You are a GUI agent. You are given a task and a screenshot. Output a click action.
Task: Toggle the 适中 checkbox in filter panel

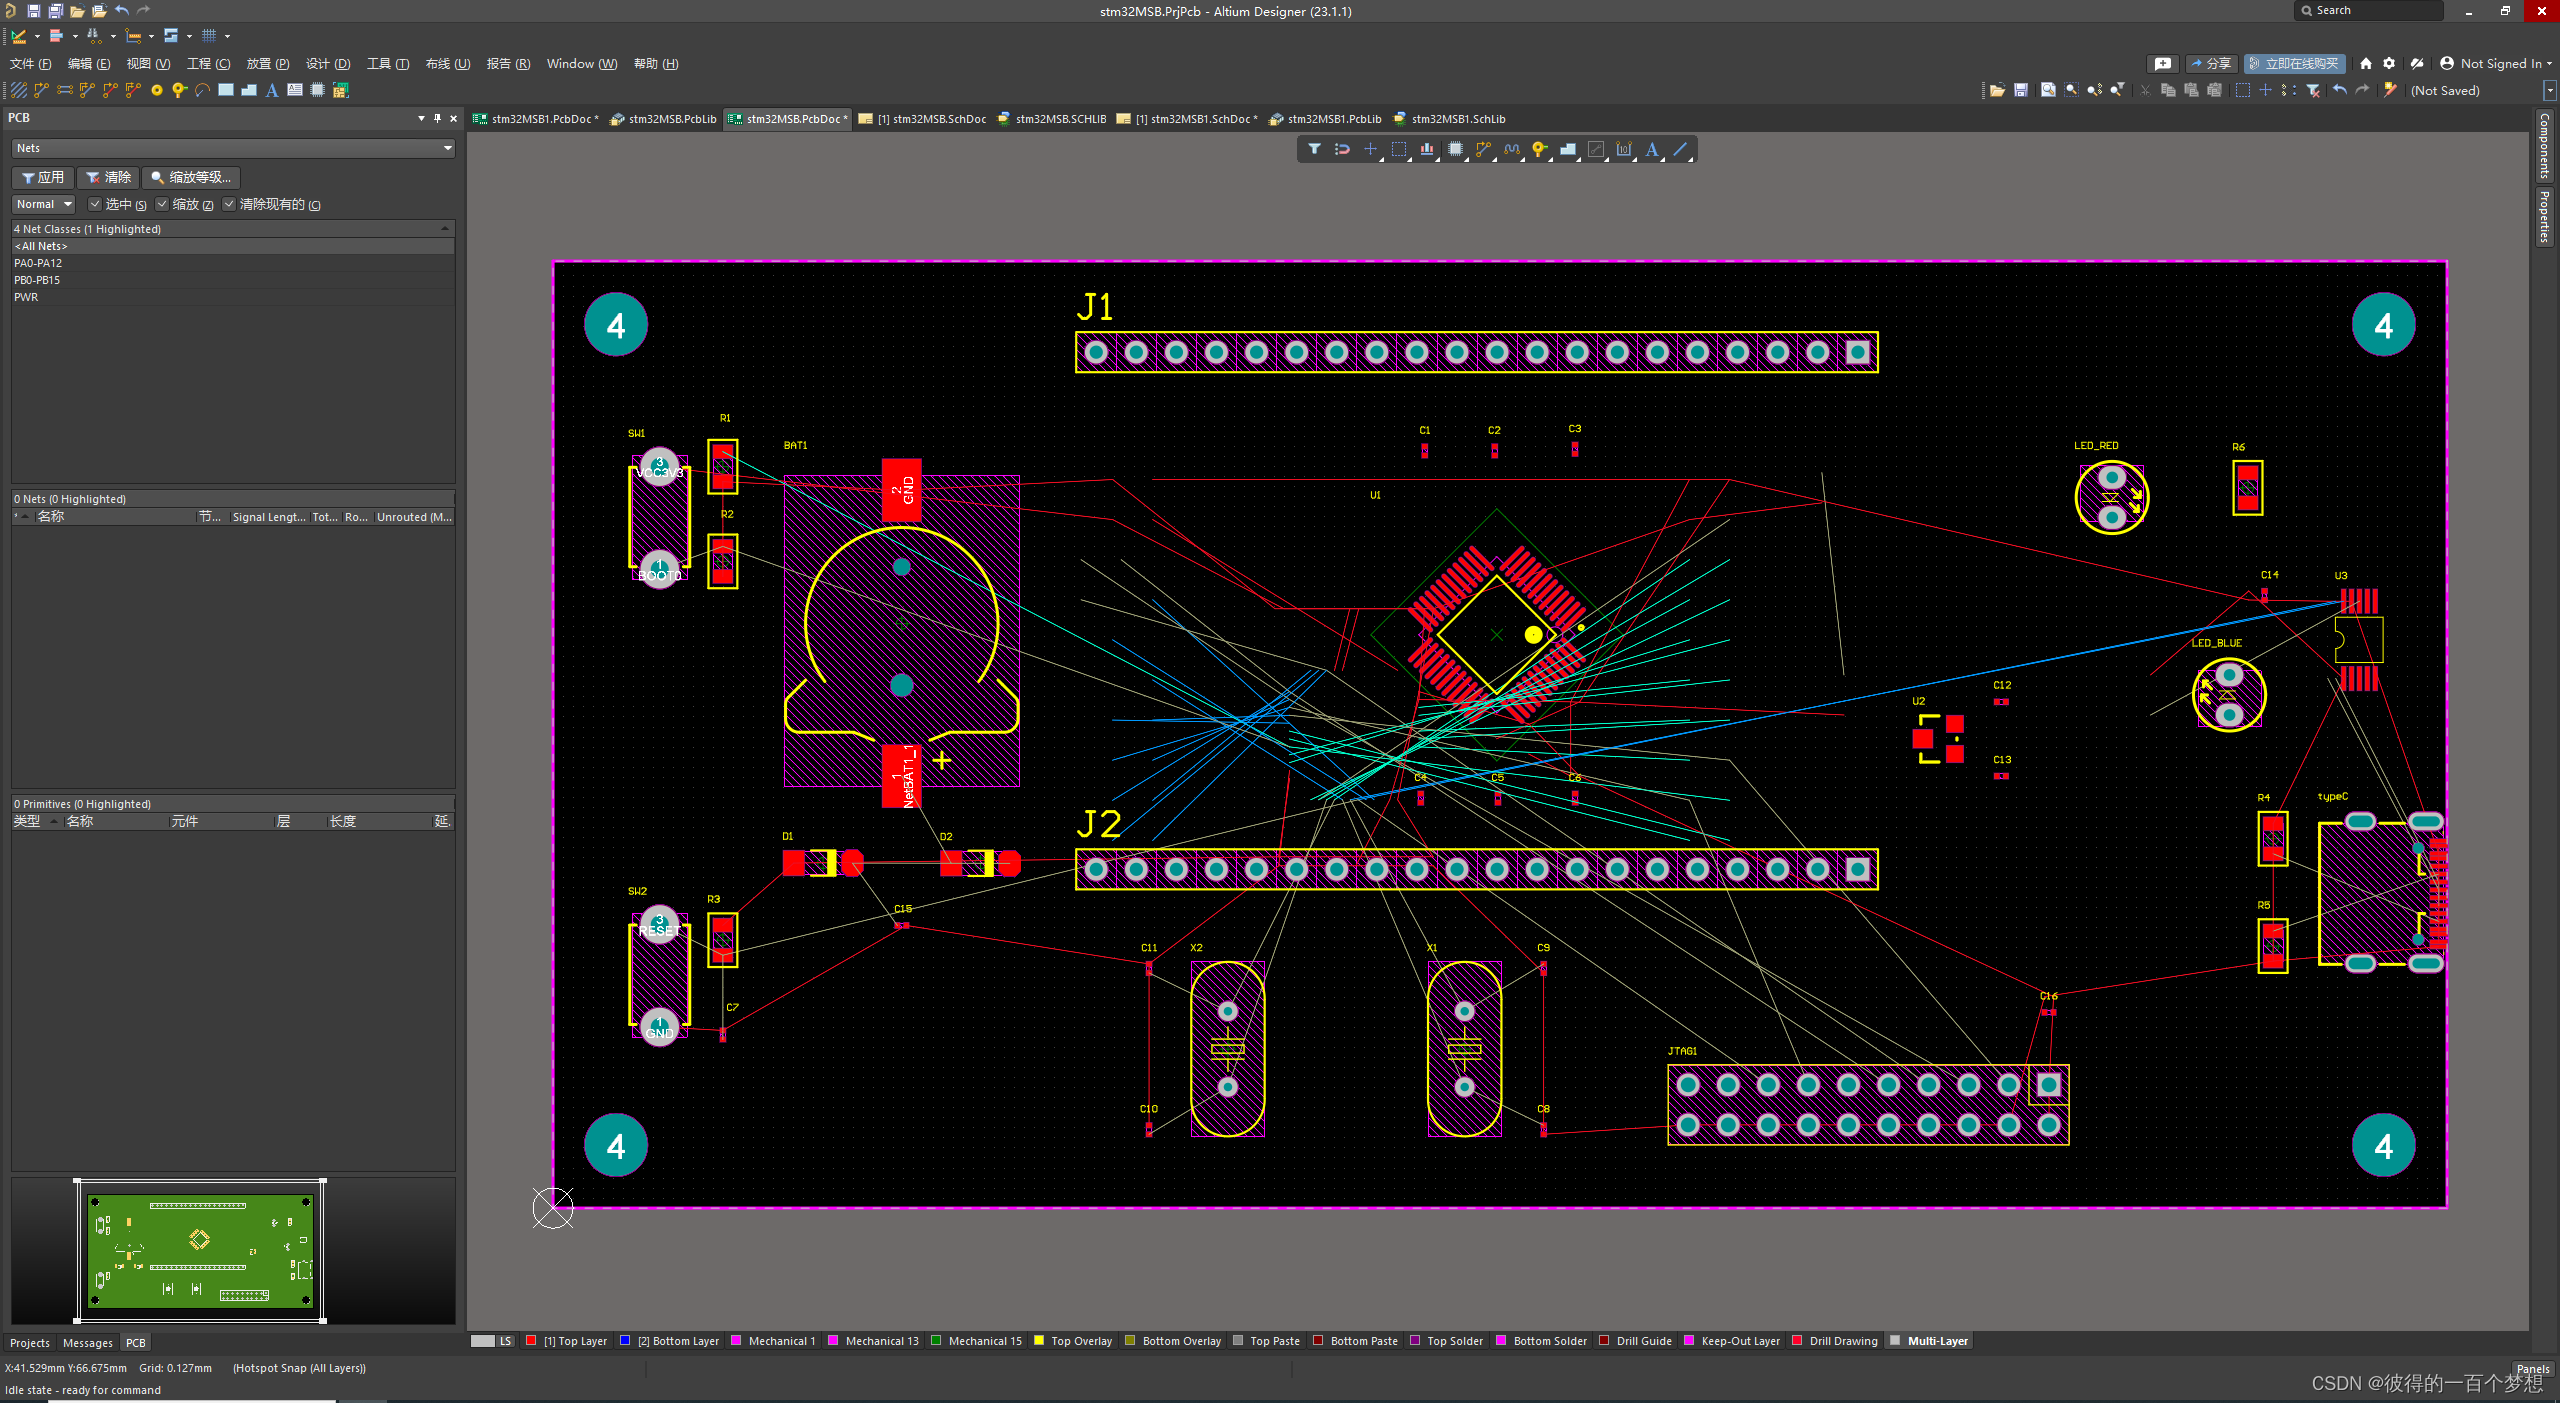point(97,204)
